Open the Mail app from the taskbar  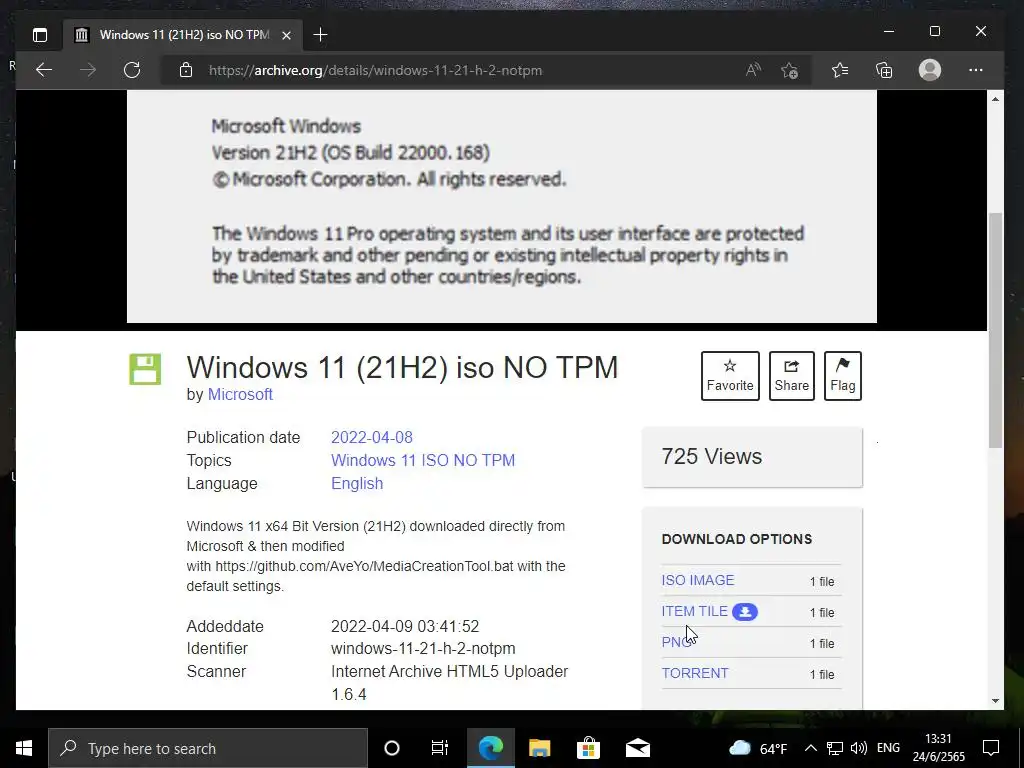click(637, 748)
